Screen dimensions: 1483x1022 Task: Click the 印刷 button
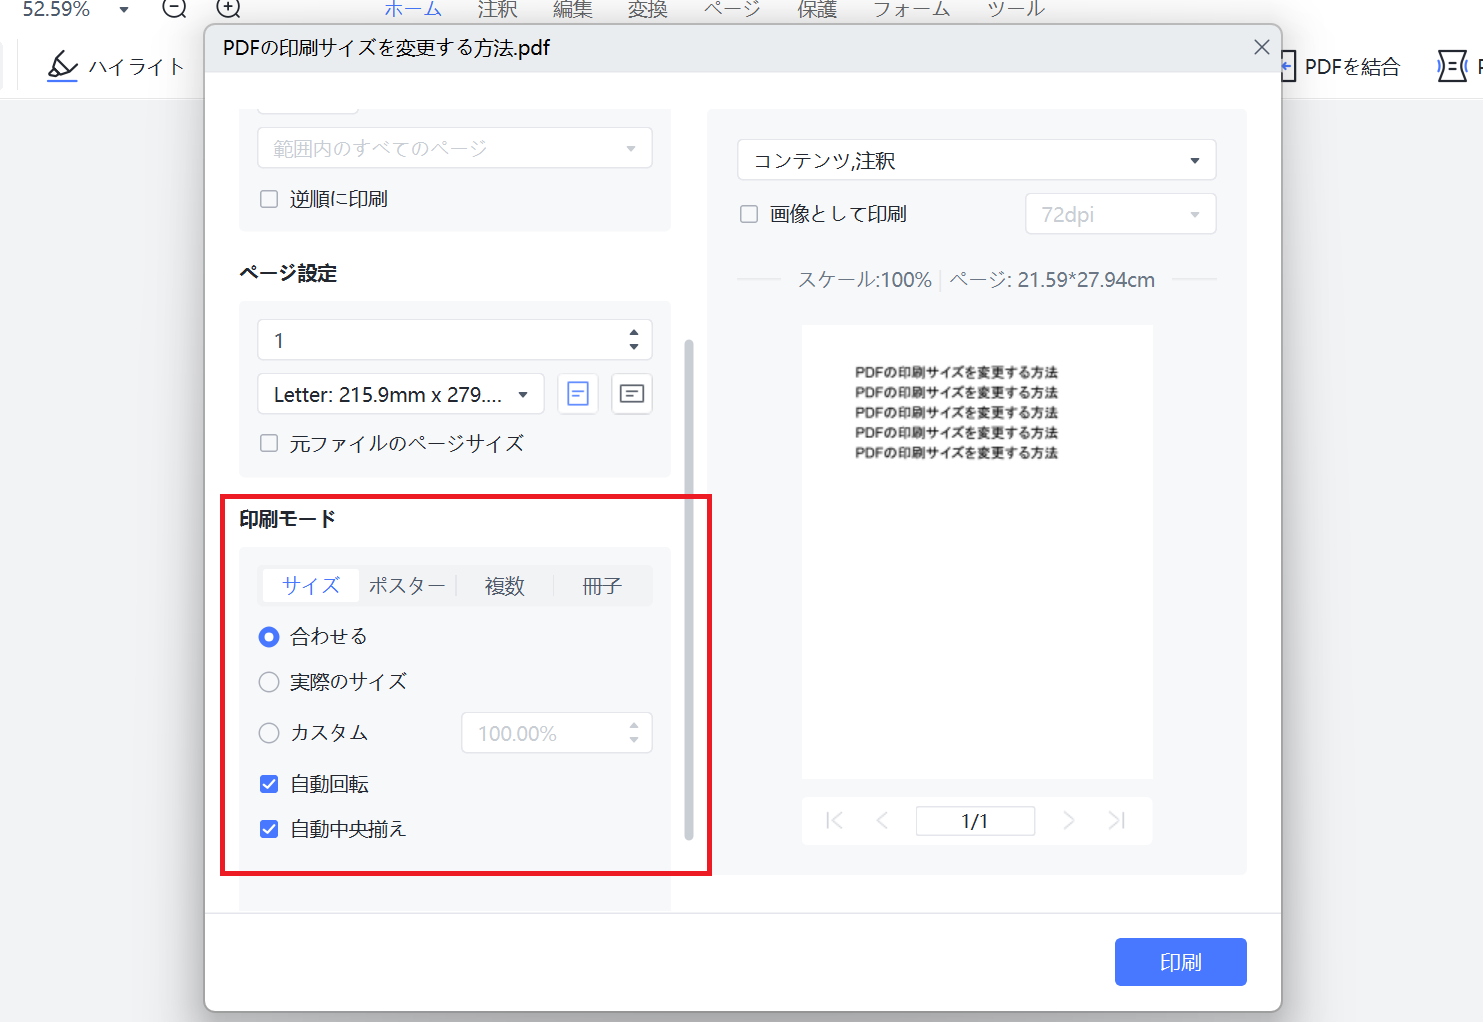point(1180,961)
